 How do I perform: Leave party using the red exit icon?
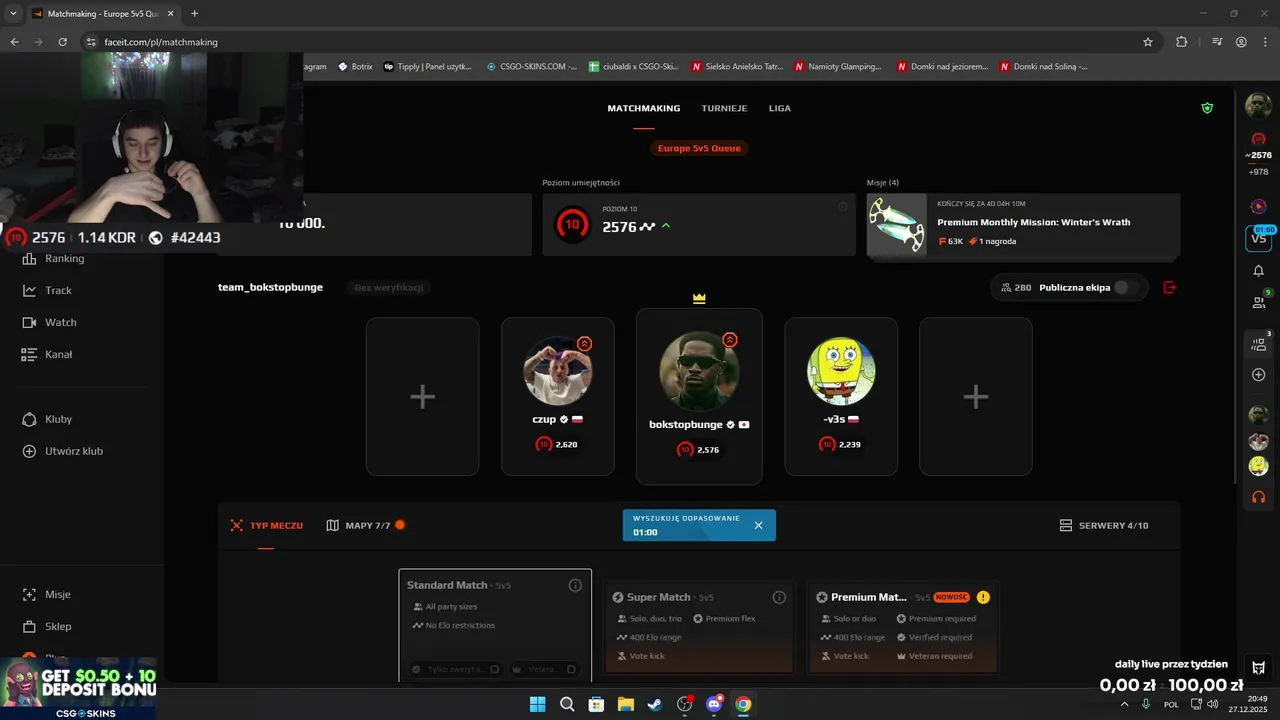[1170, 287]
